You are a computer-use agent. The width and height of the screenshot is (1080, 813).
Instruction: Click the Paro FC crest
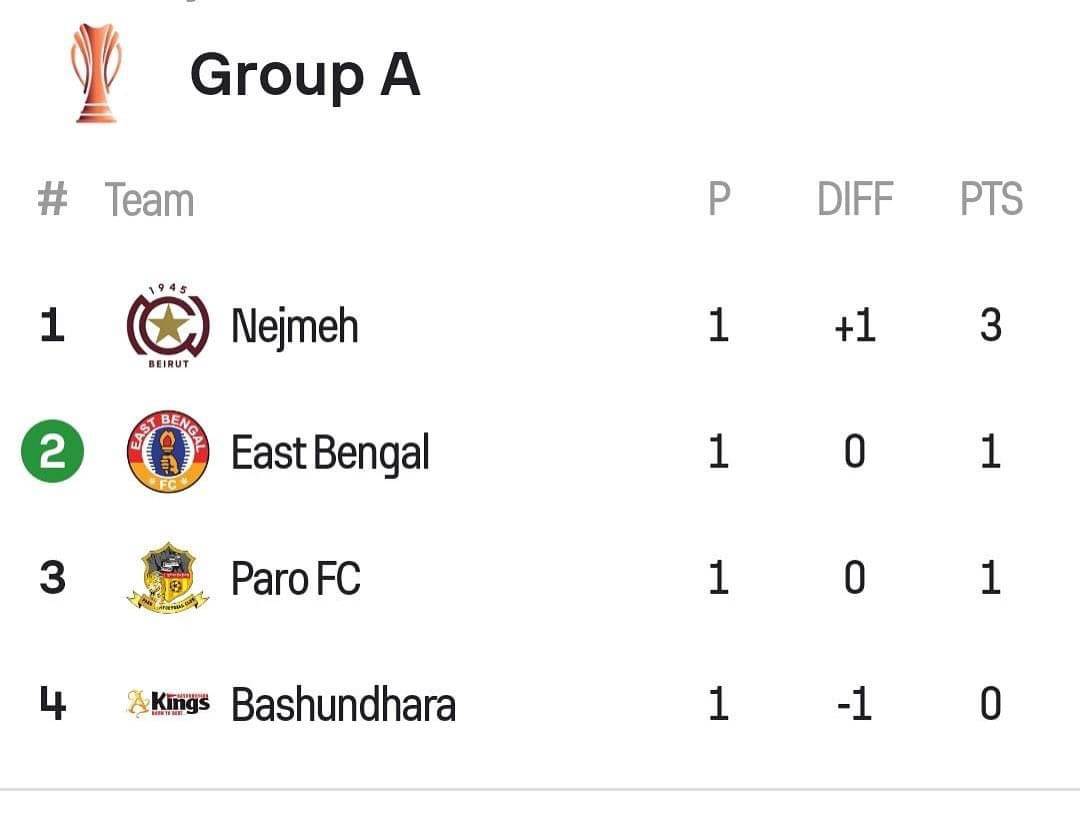167,578
